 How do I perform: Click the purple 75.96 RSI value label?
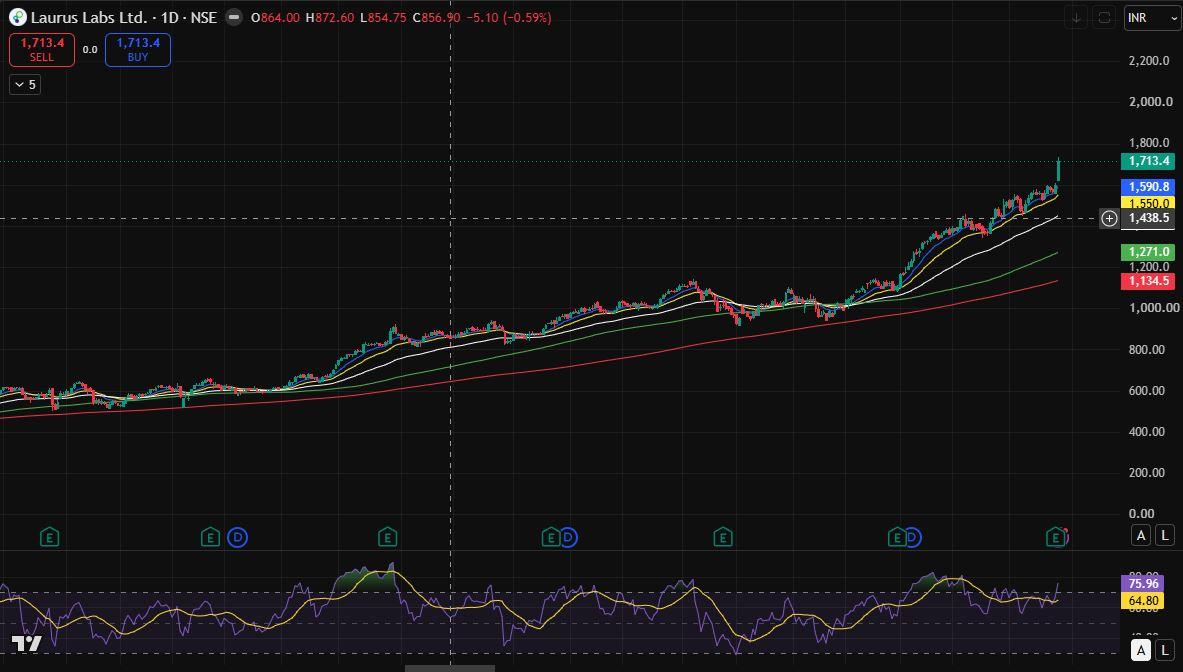[1142, 584]
